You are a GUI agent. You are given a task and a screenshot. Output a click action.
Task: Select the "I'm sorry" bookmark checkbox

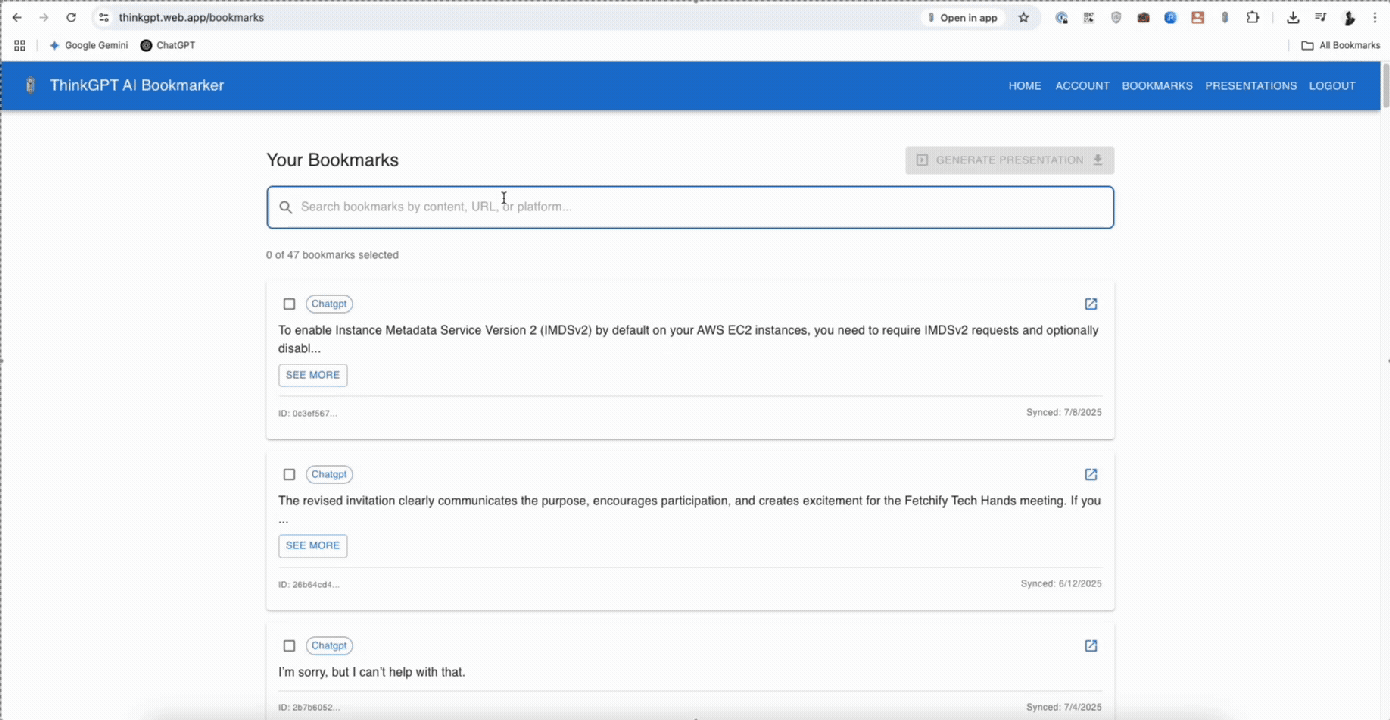[x=289, y=645]
